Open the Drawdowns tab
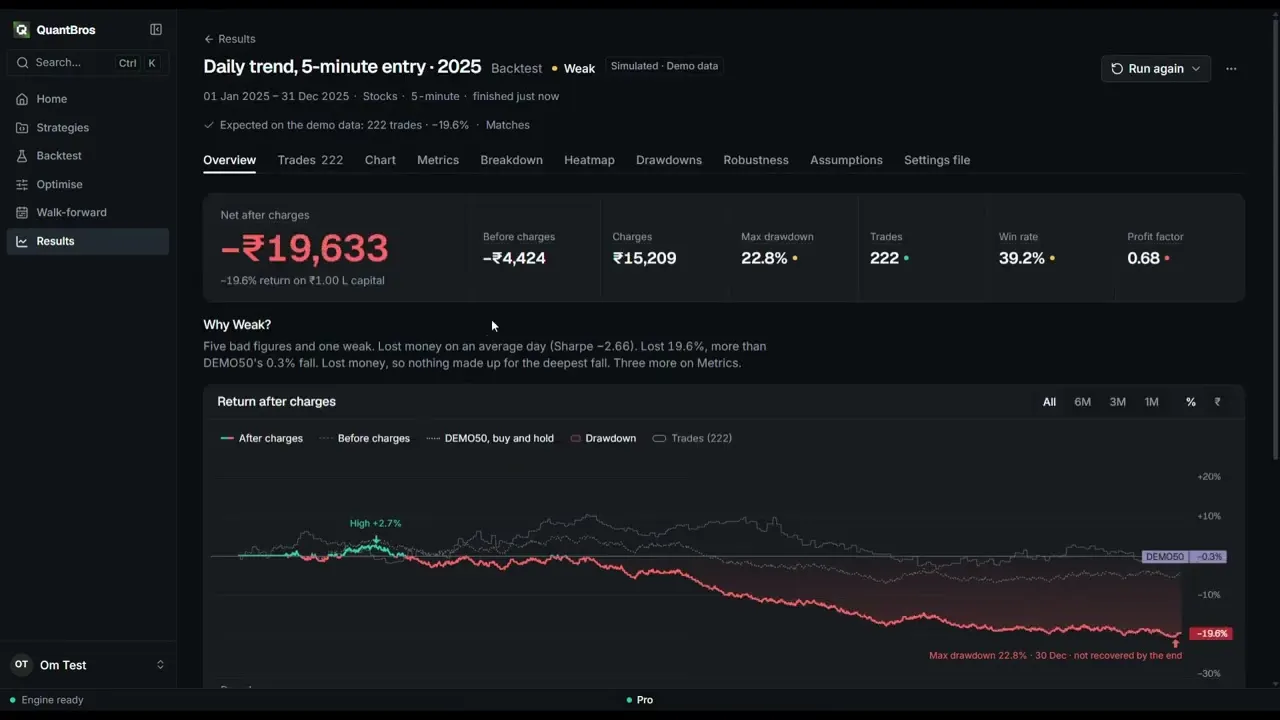This screenshot has width=1280, height=720. coord(669,160)
